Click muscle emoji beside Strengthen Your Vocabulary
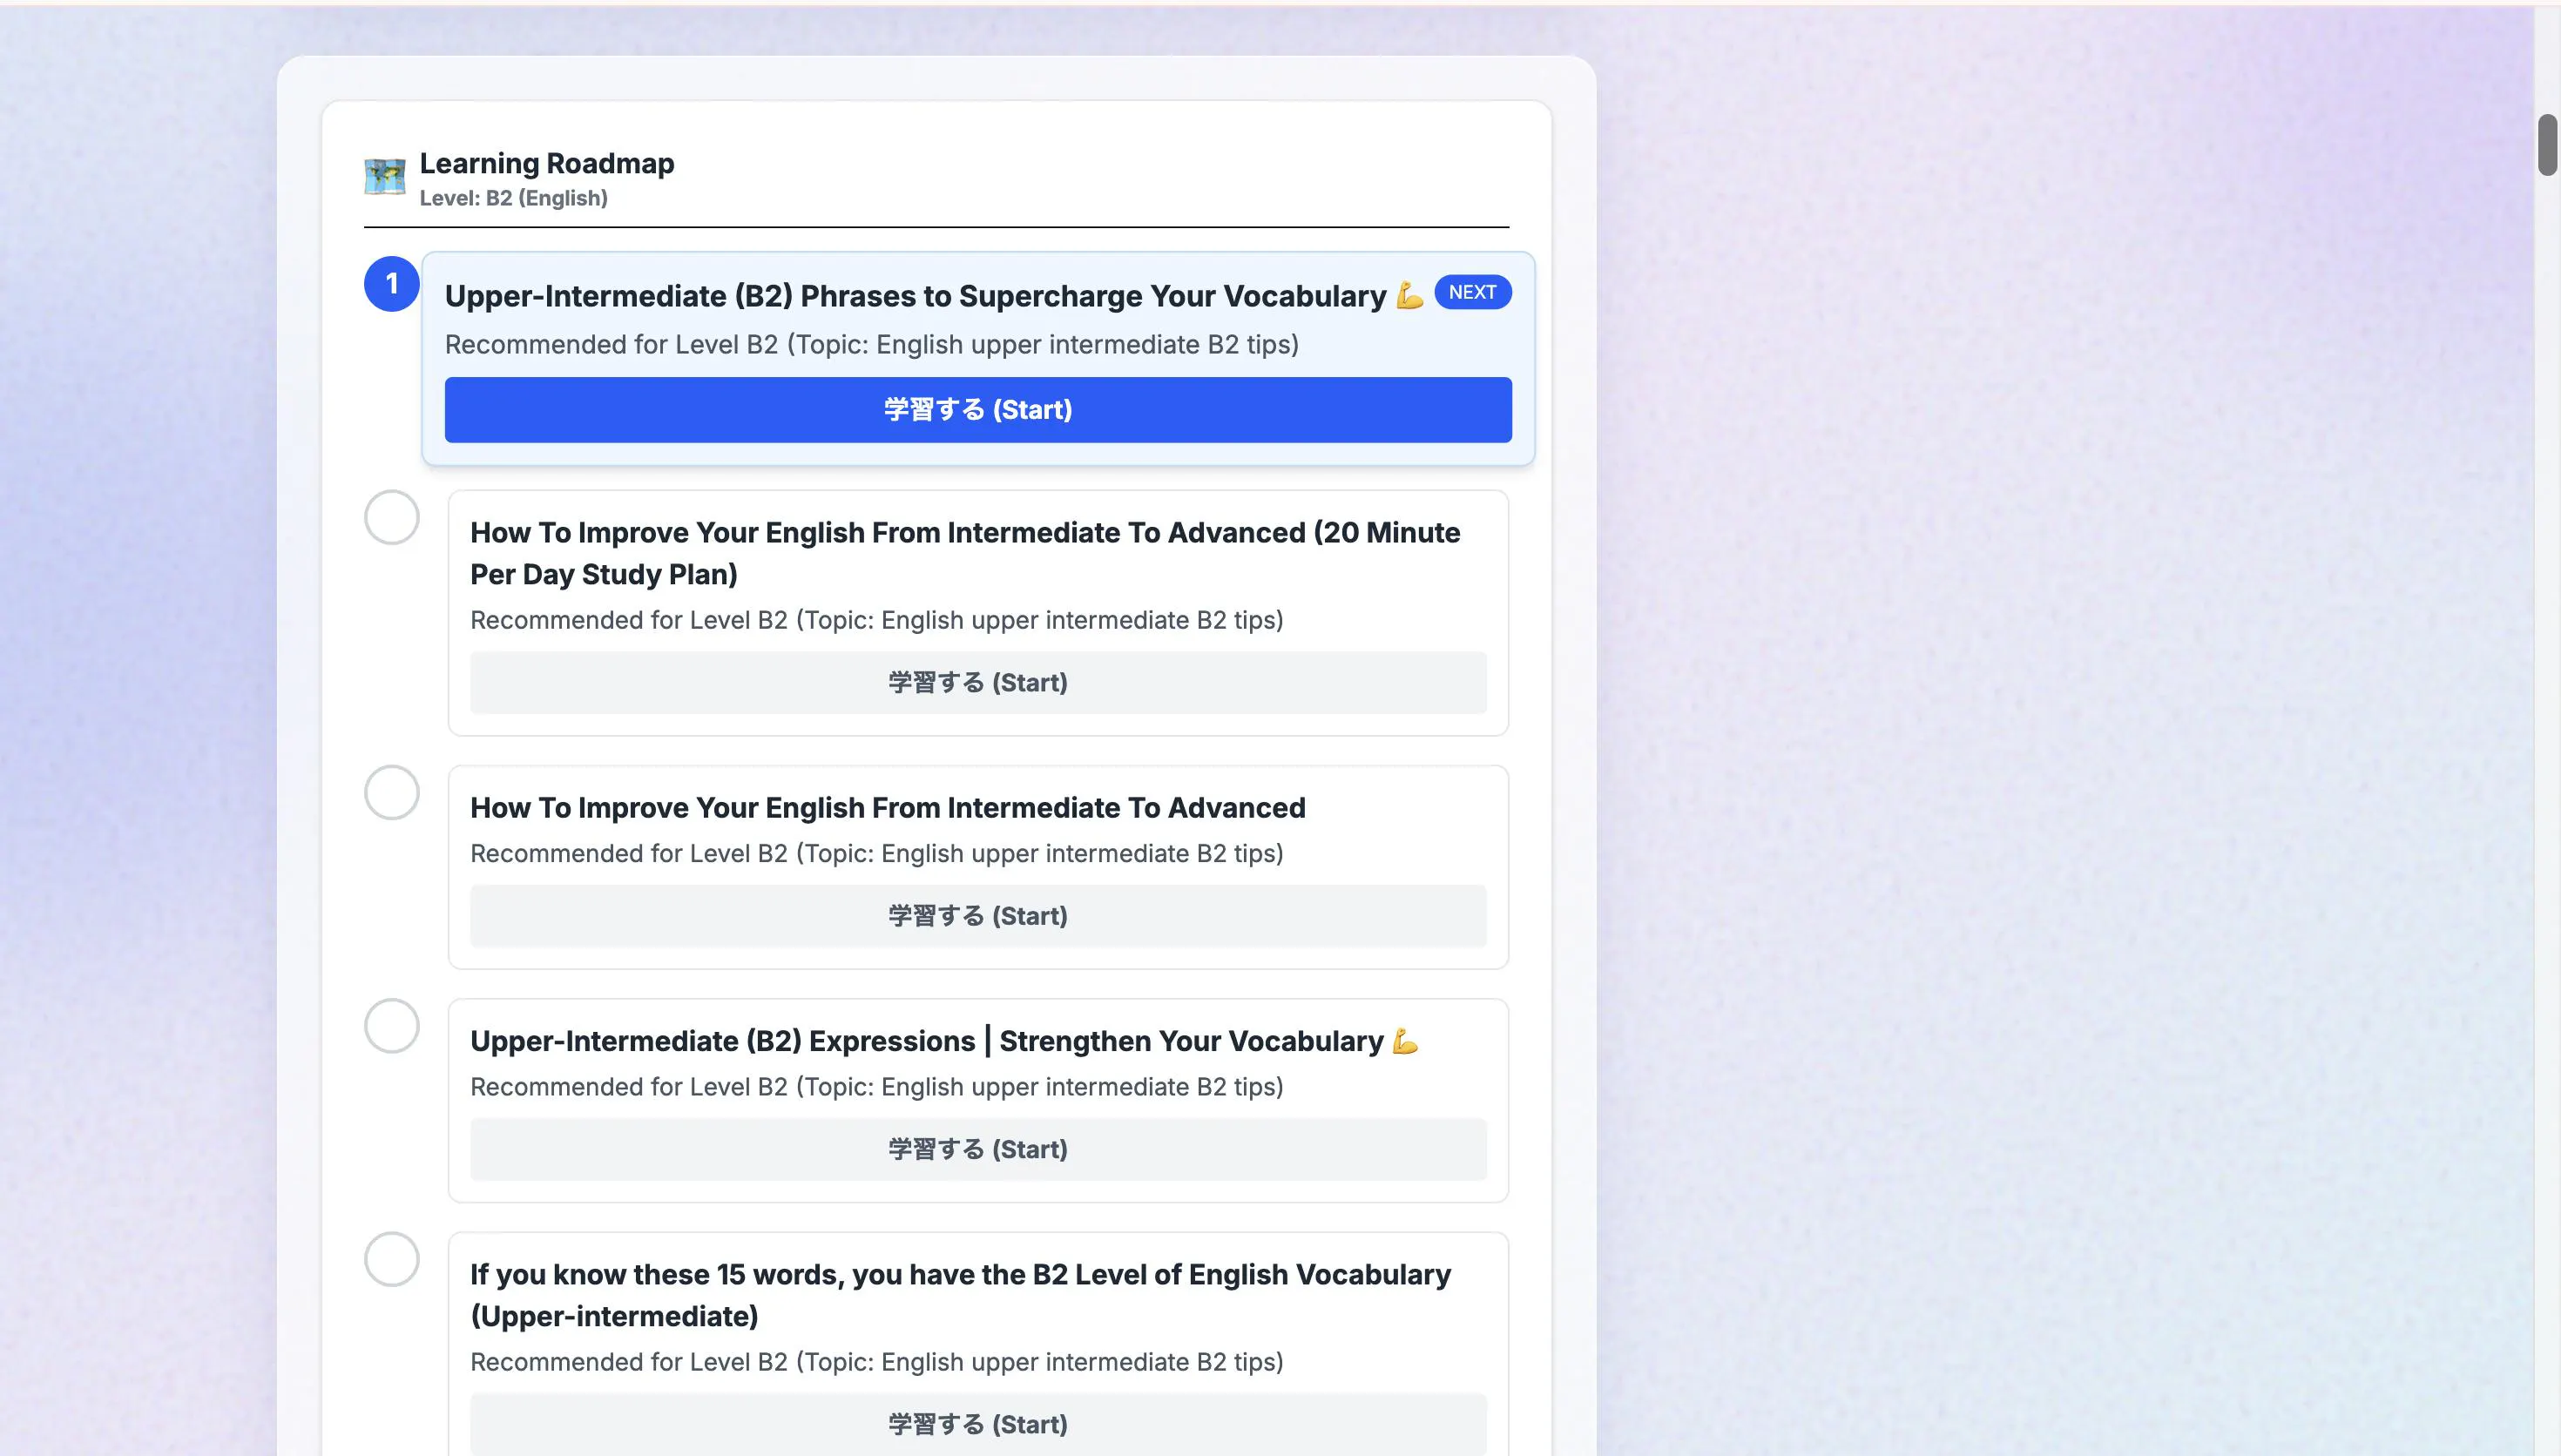2561x1456 pixels. click(x=1404, y=1041)
